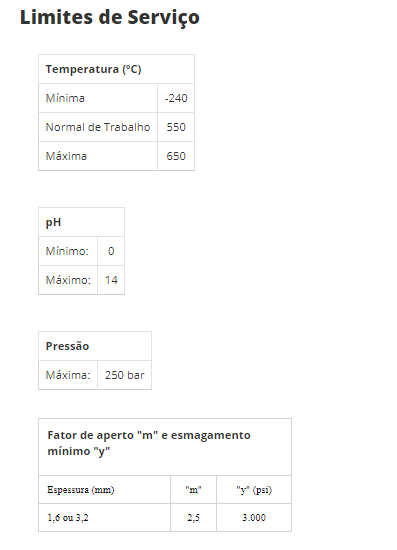Click the Mínima temperature label
Screen dimensions: 397x550
click(65, 98)
